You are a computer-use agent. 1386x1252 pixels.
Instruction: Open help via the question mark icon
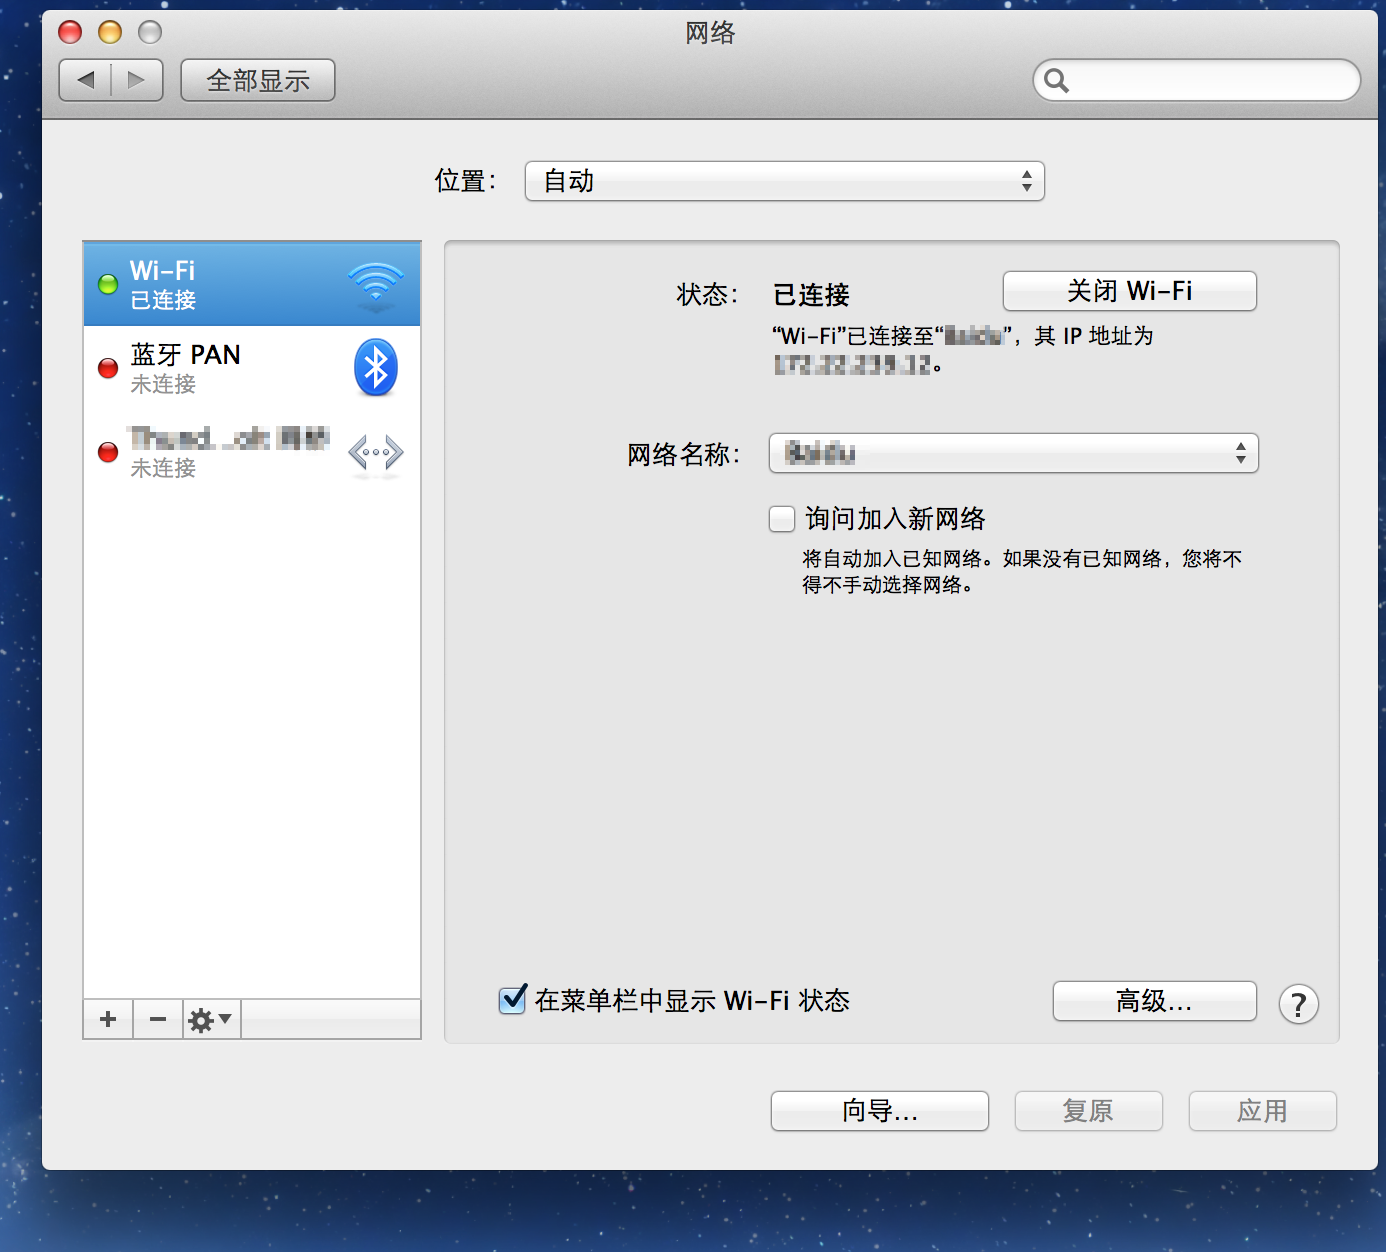coord(1298,1004)
